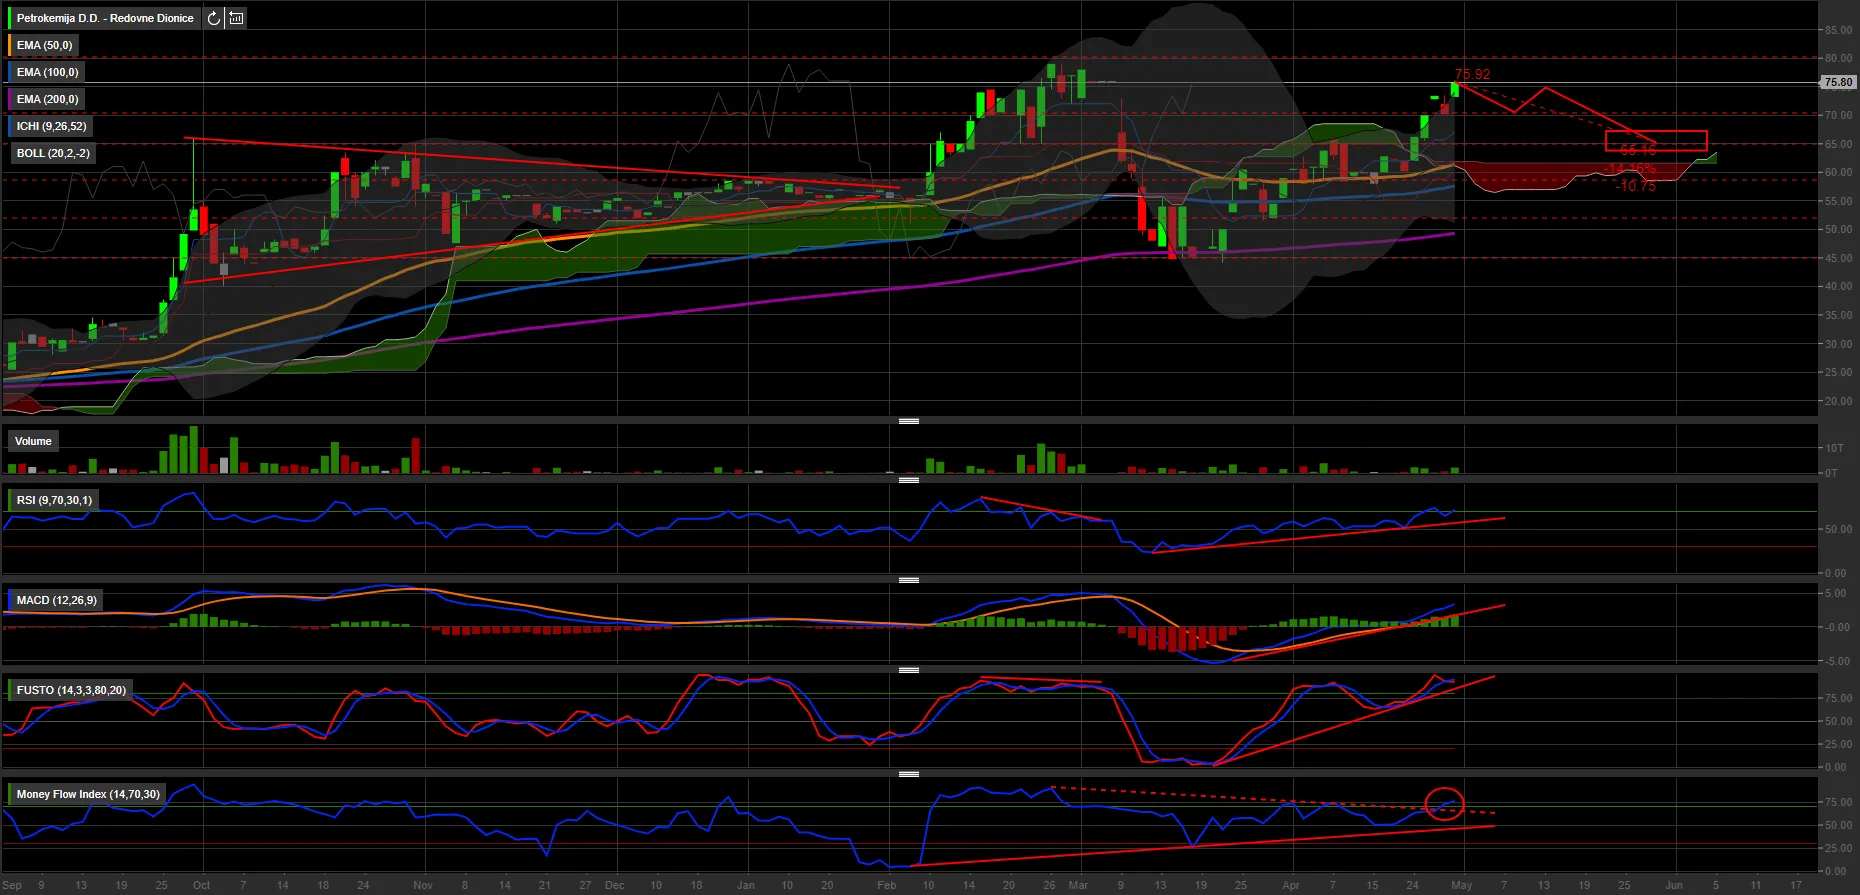Open the BOLL (20,2,-2) indicator label

tap(53, 153)
